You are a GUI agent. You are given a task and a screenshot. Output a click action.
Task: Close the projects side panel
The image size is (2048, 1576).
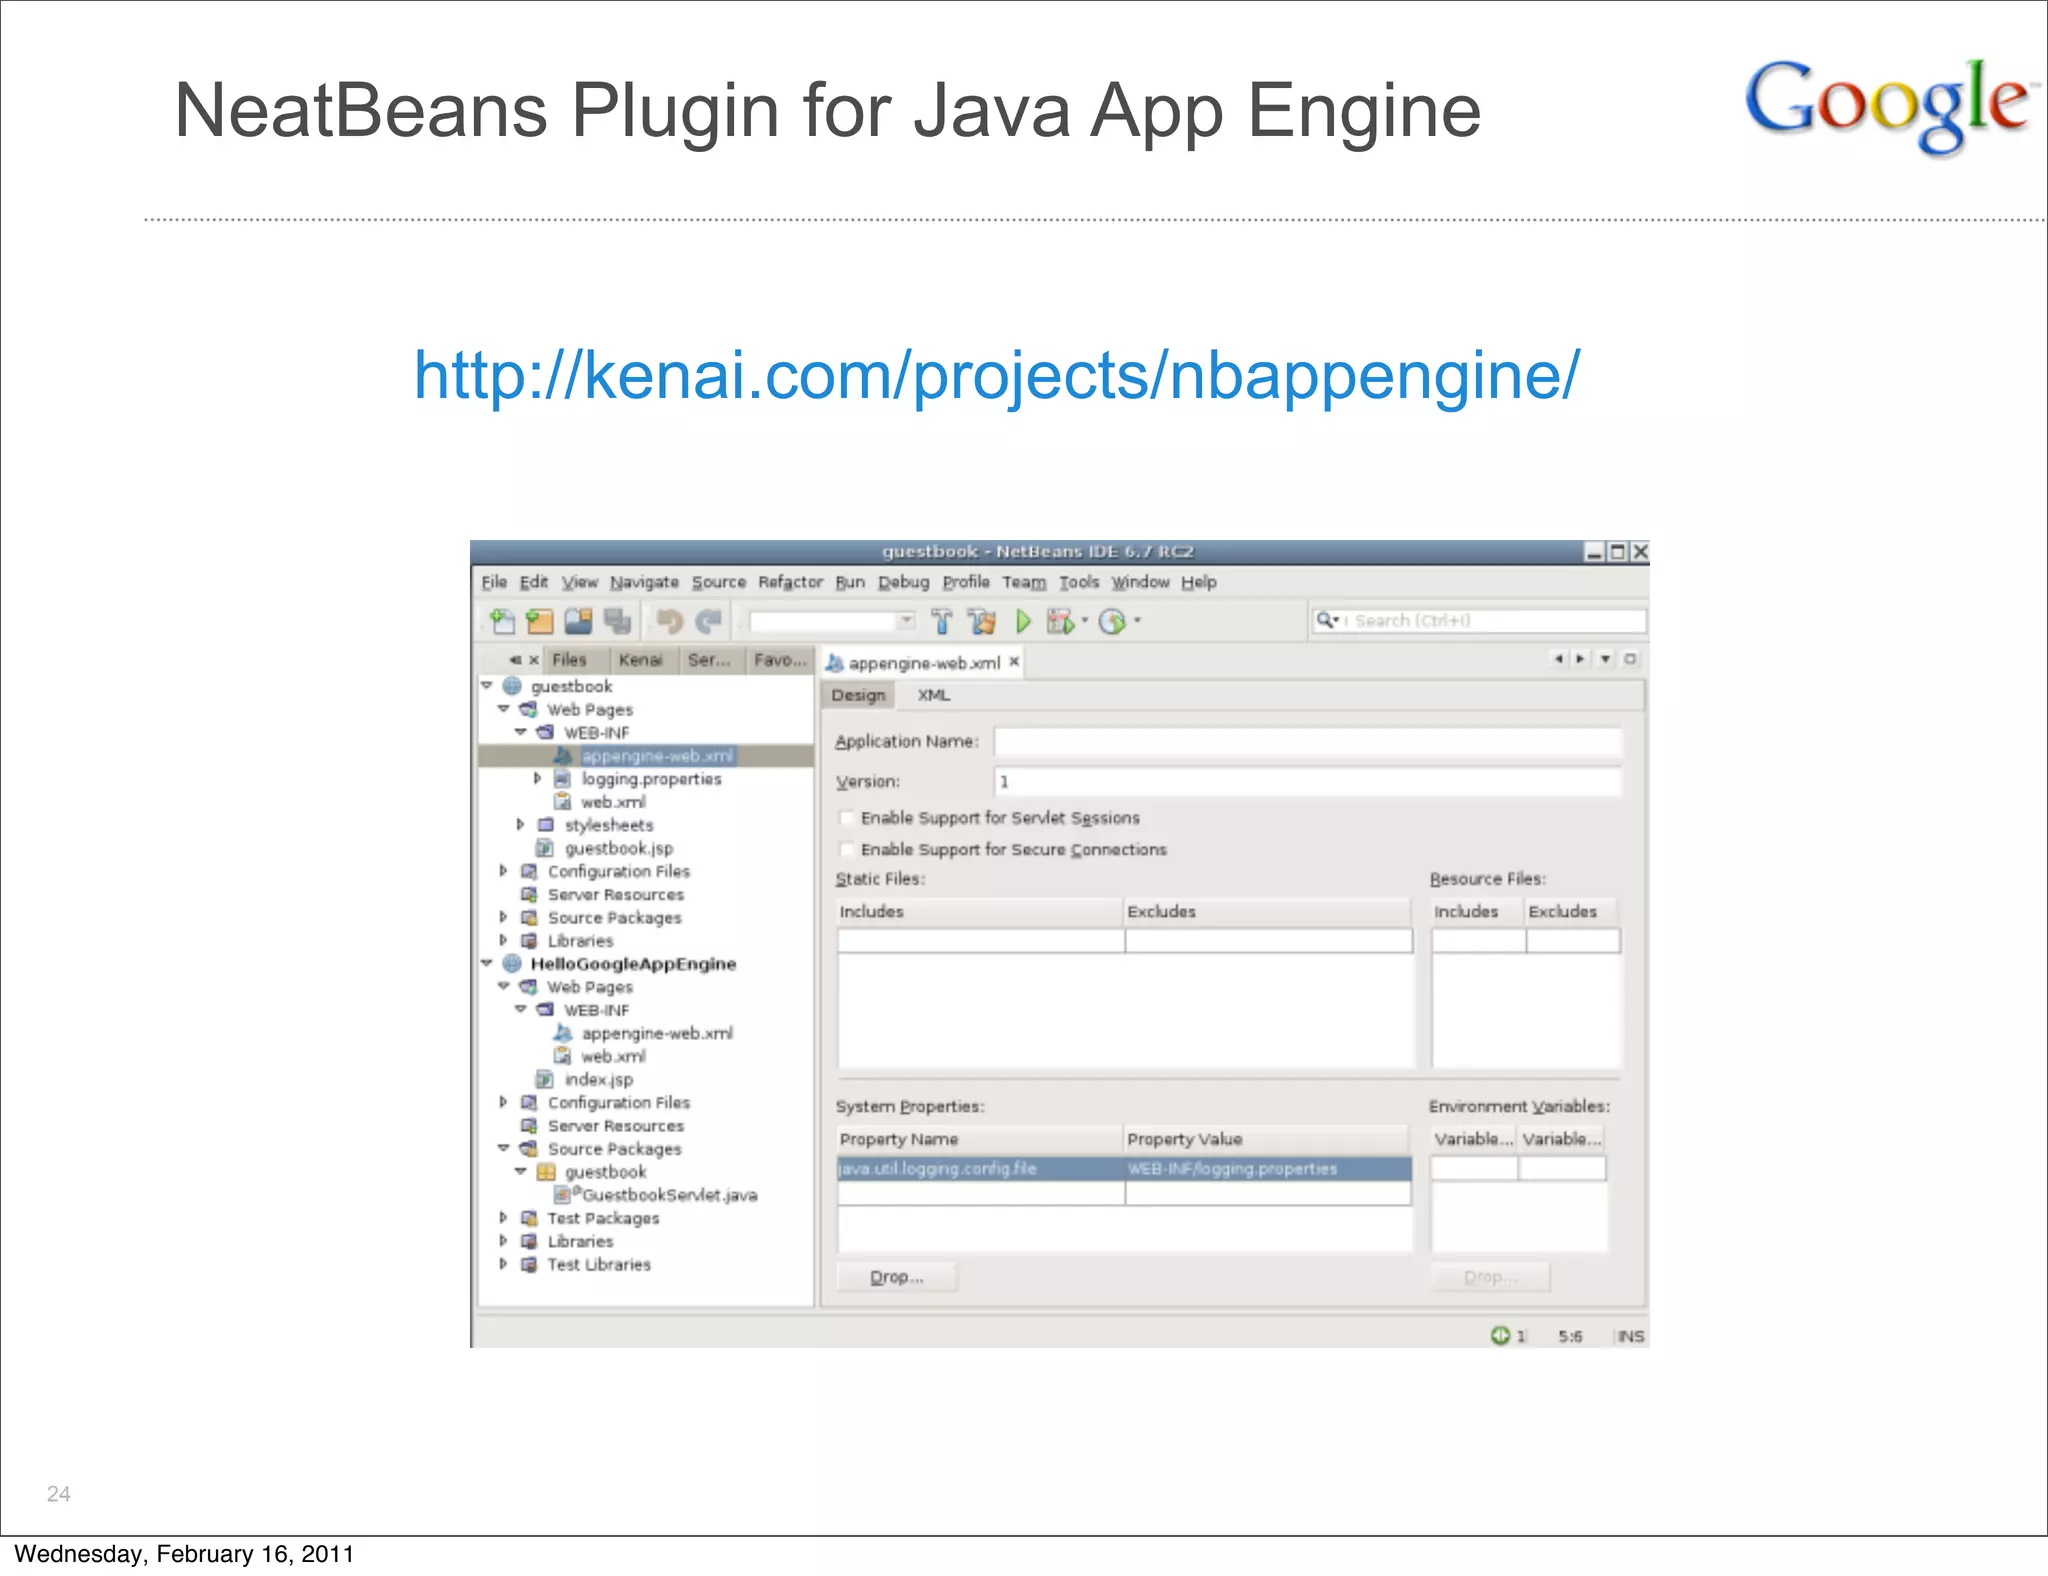point(534,660)
